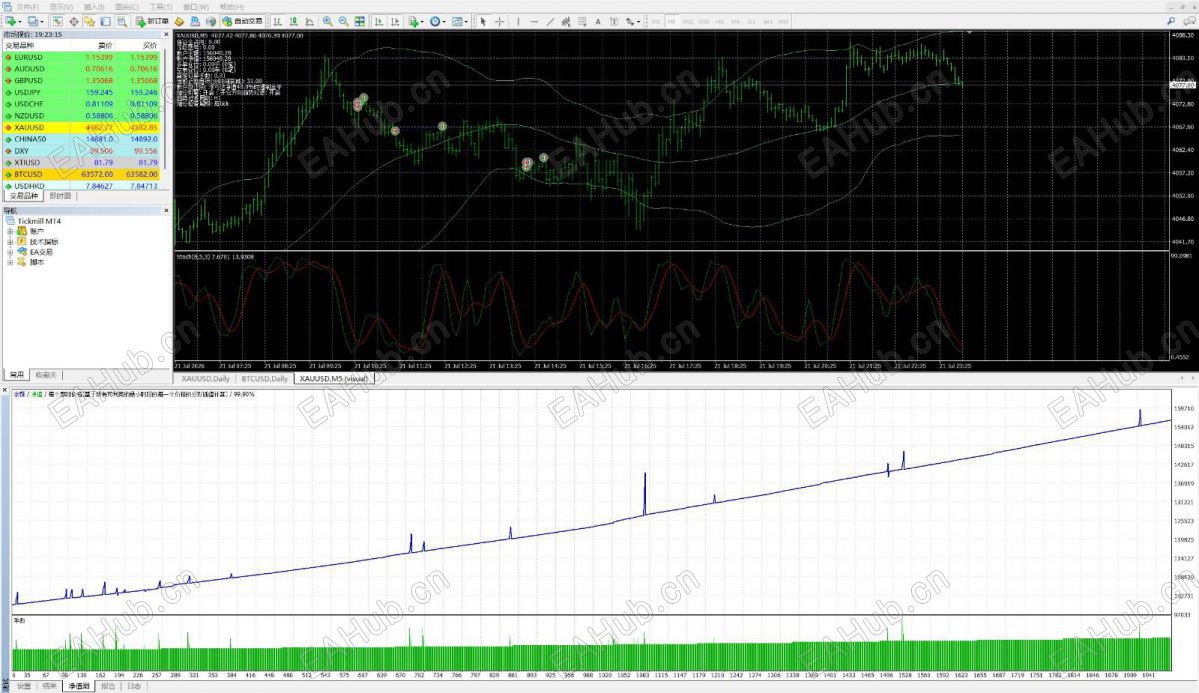Toggle the Strategy Tester icon
This screenshot has width=1199, height=693.
click(x=122, y=21)
